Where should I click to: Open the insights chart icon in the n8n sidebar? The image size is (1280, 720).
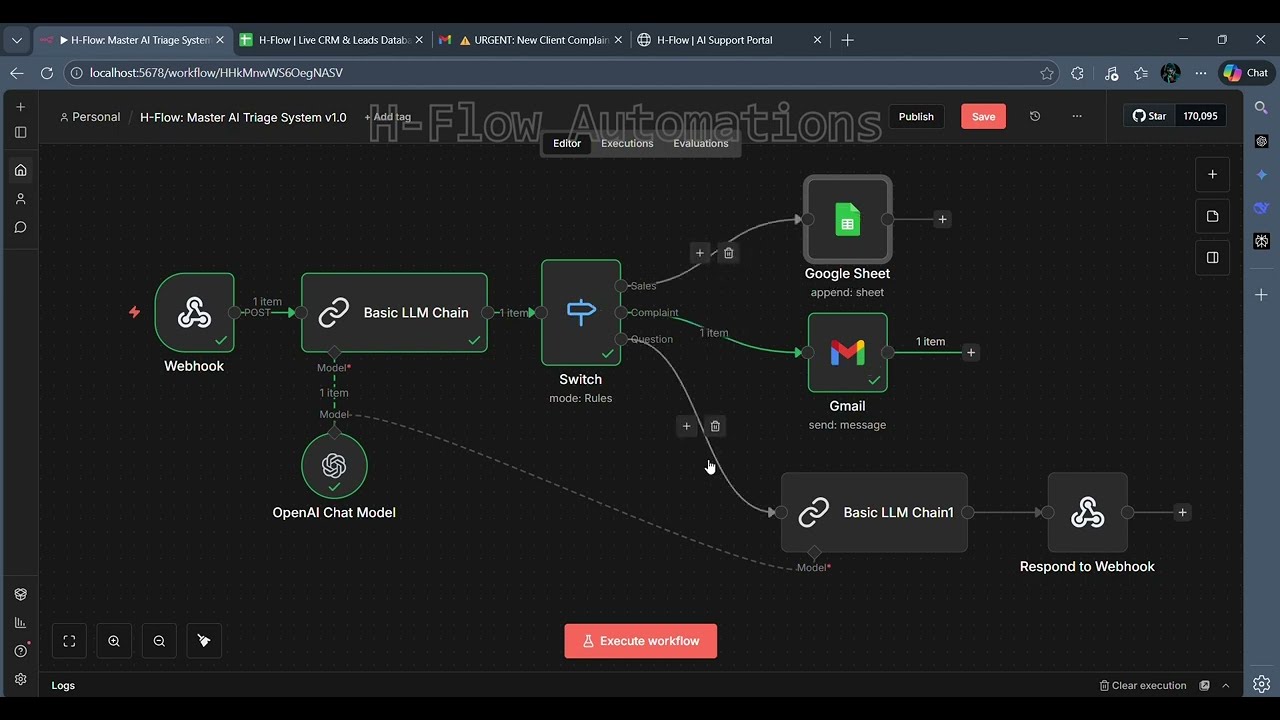[20, 622]
